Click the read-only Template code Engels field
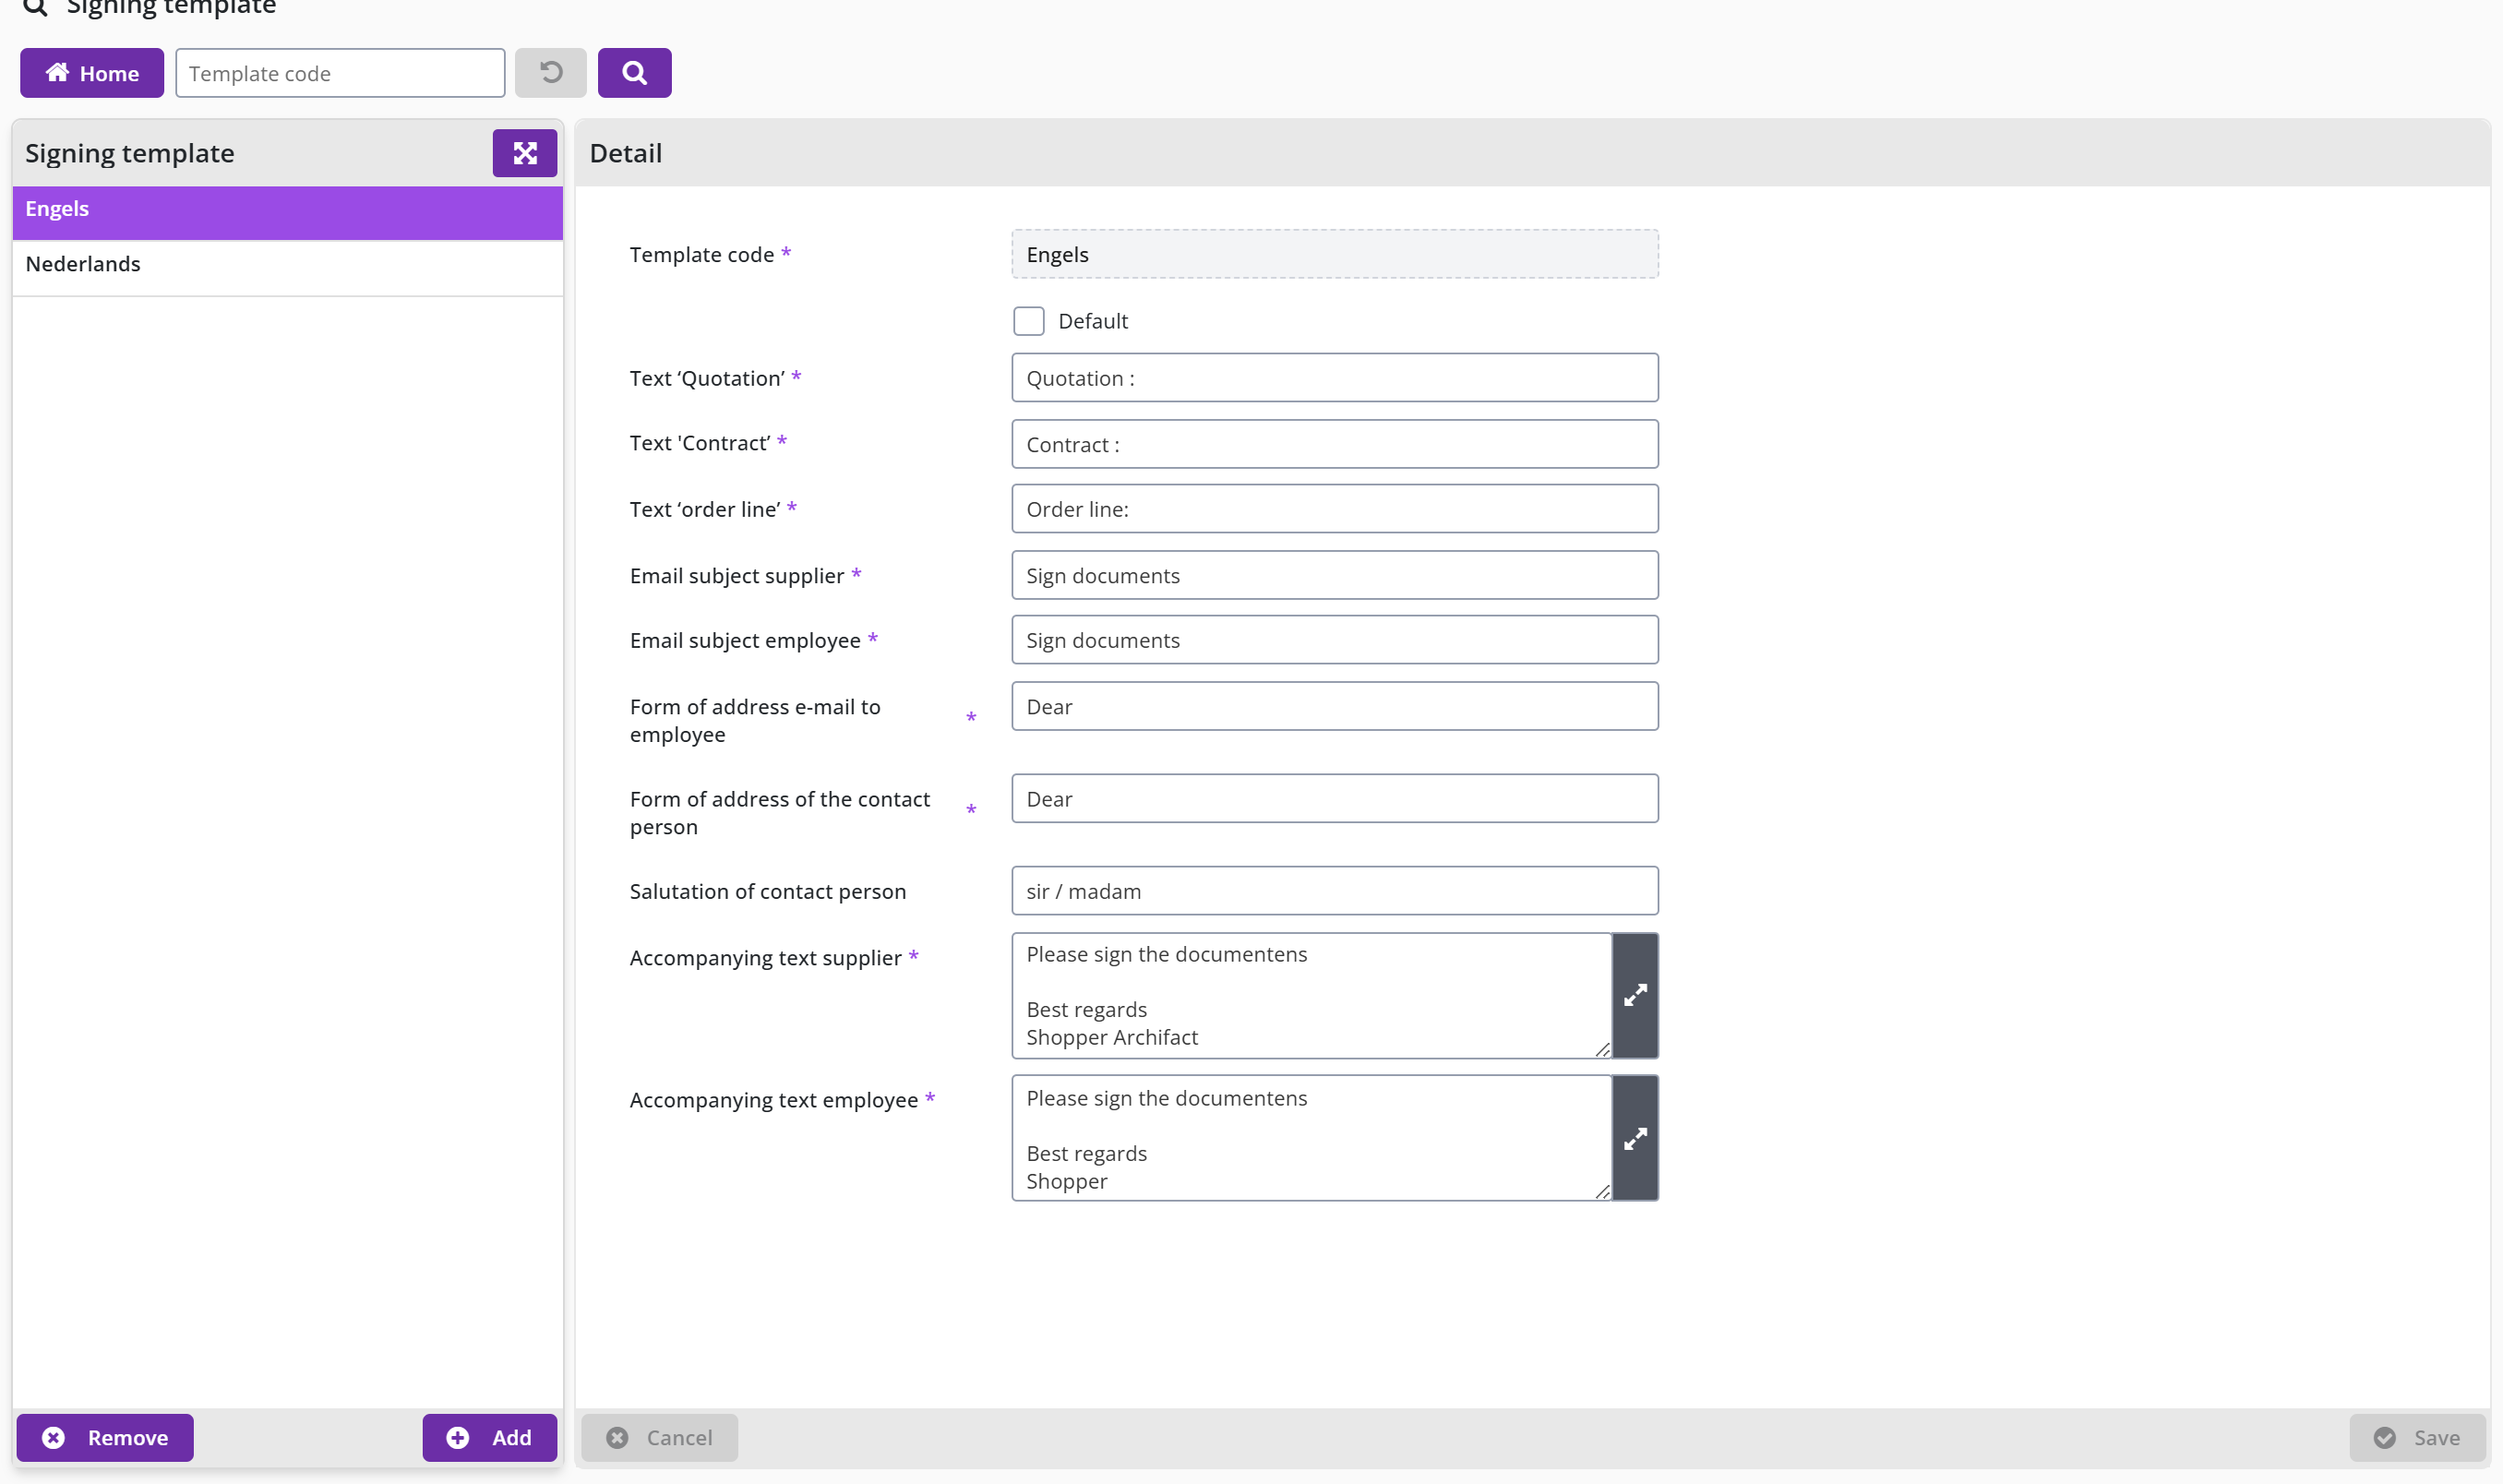The width and height of the screenshot is (2503, 1484). pos(1335,254)
